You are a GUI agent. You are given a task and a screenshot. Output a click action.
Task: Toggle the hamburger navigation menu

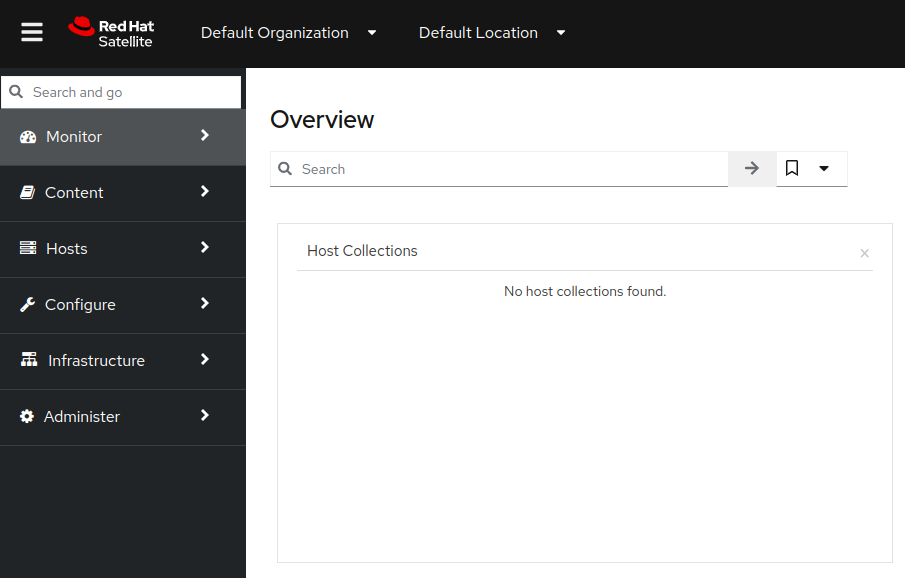pyautogui.click(x=32, y=32)
